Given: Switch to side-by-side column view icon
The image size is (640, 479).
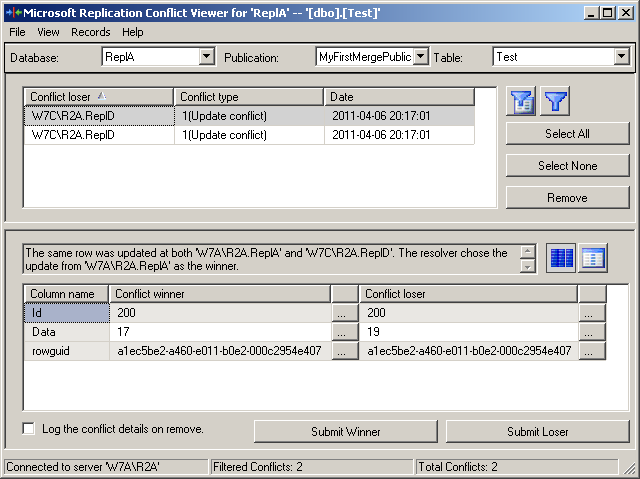Looking at the screenshot, I should tap(561, 258).
